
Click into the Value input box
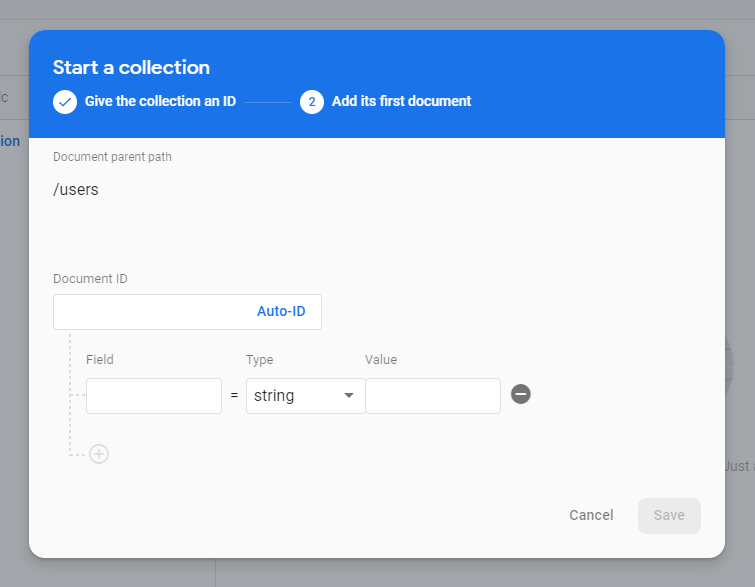coord(432,396)
